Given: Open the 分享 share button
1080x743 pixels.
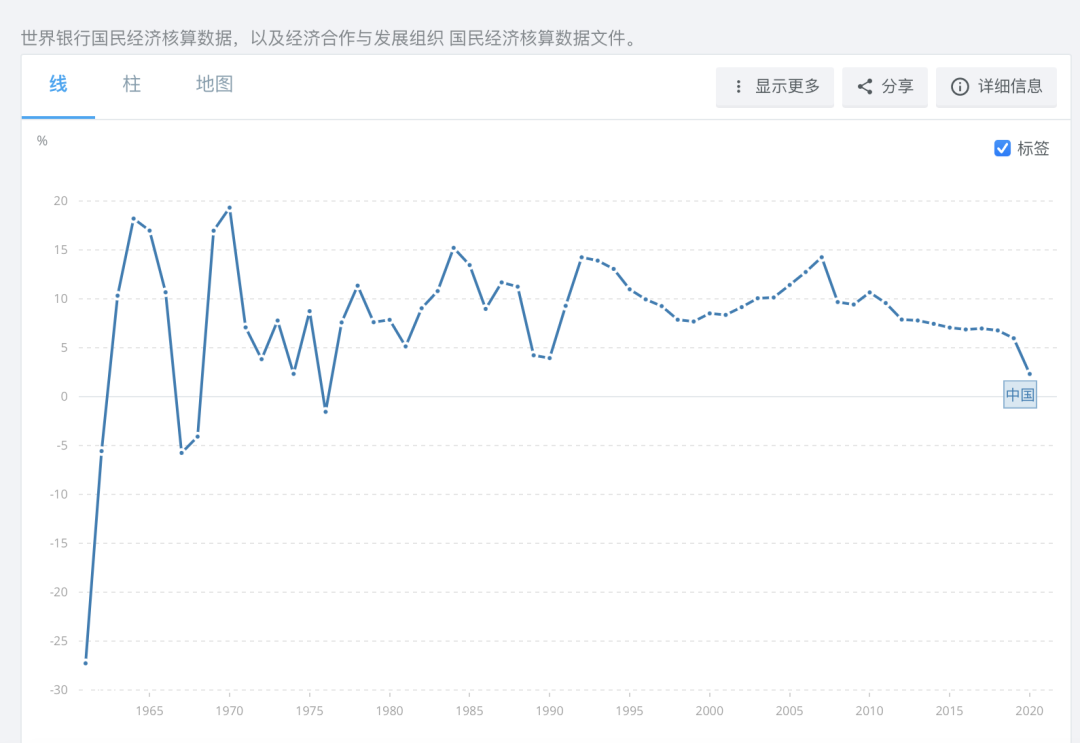Looking at the screenshot, I should point(885,87).
